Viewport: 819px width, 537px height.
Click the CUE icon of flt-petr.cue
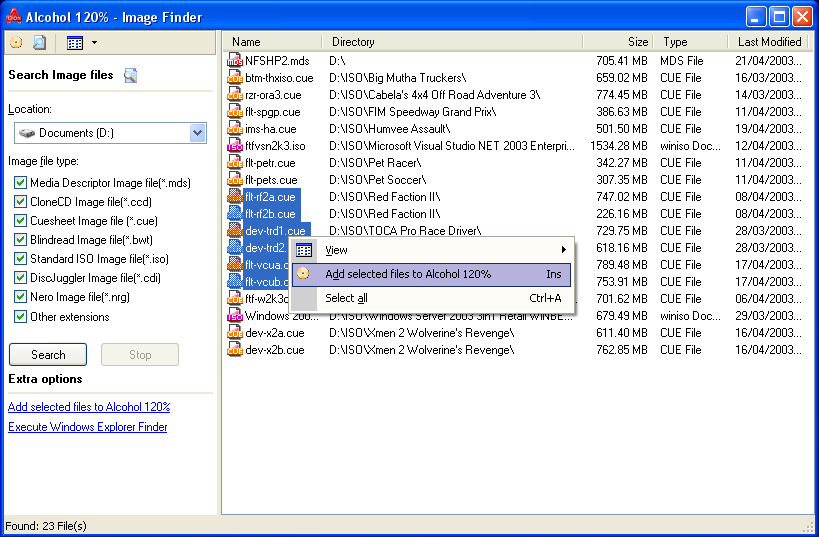[x=235, y=162]
